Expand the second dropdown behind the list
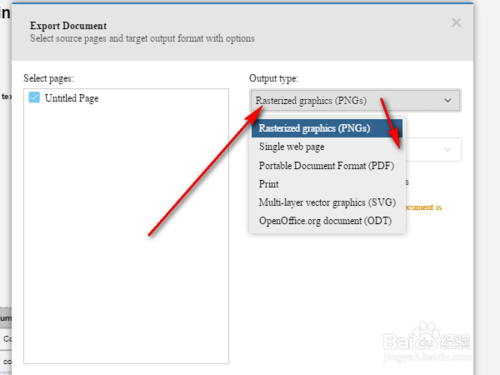The width and height of the screenshot is (500, 375). (x=448, y=149)
